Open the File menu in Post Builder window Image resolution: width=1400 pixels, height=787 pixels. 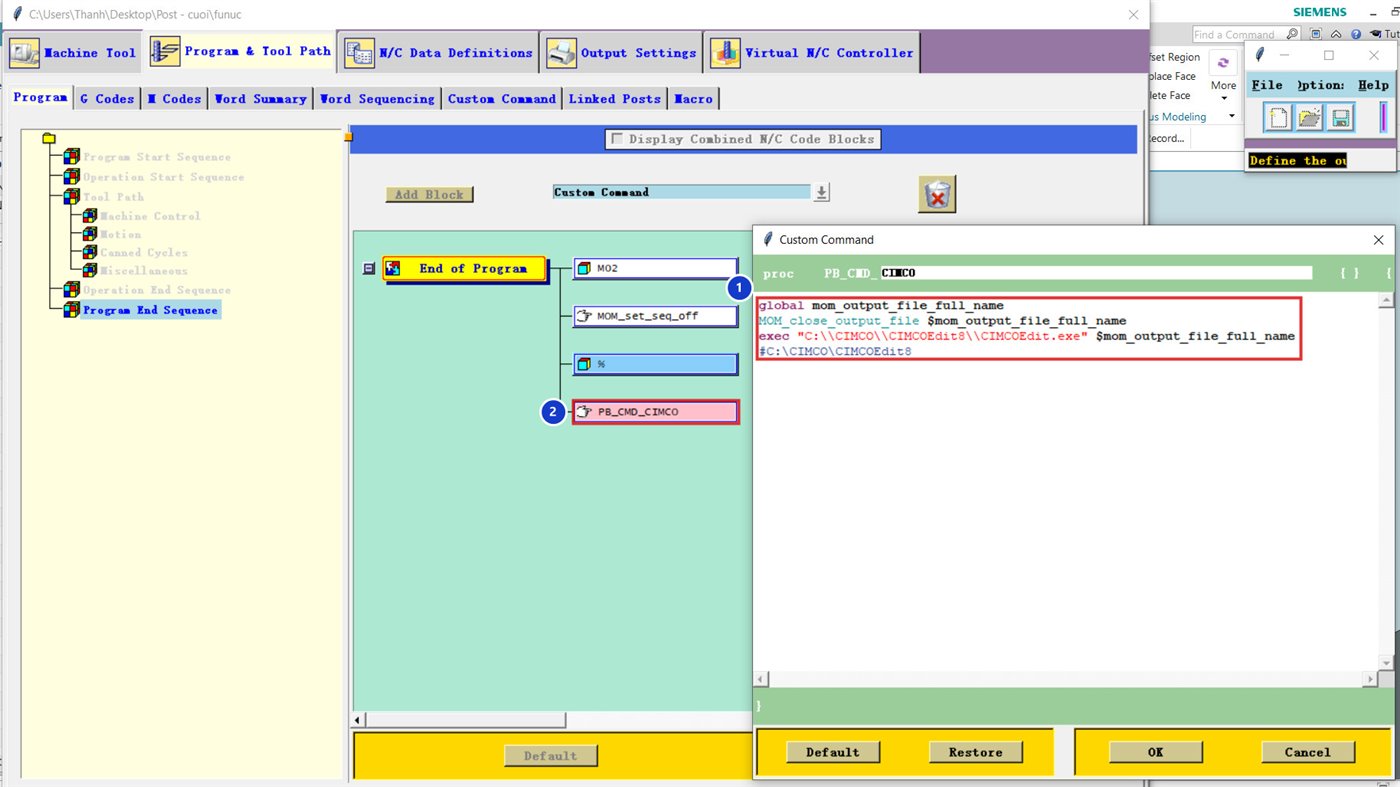(x=1267, y=85)
